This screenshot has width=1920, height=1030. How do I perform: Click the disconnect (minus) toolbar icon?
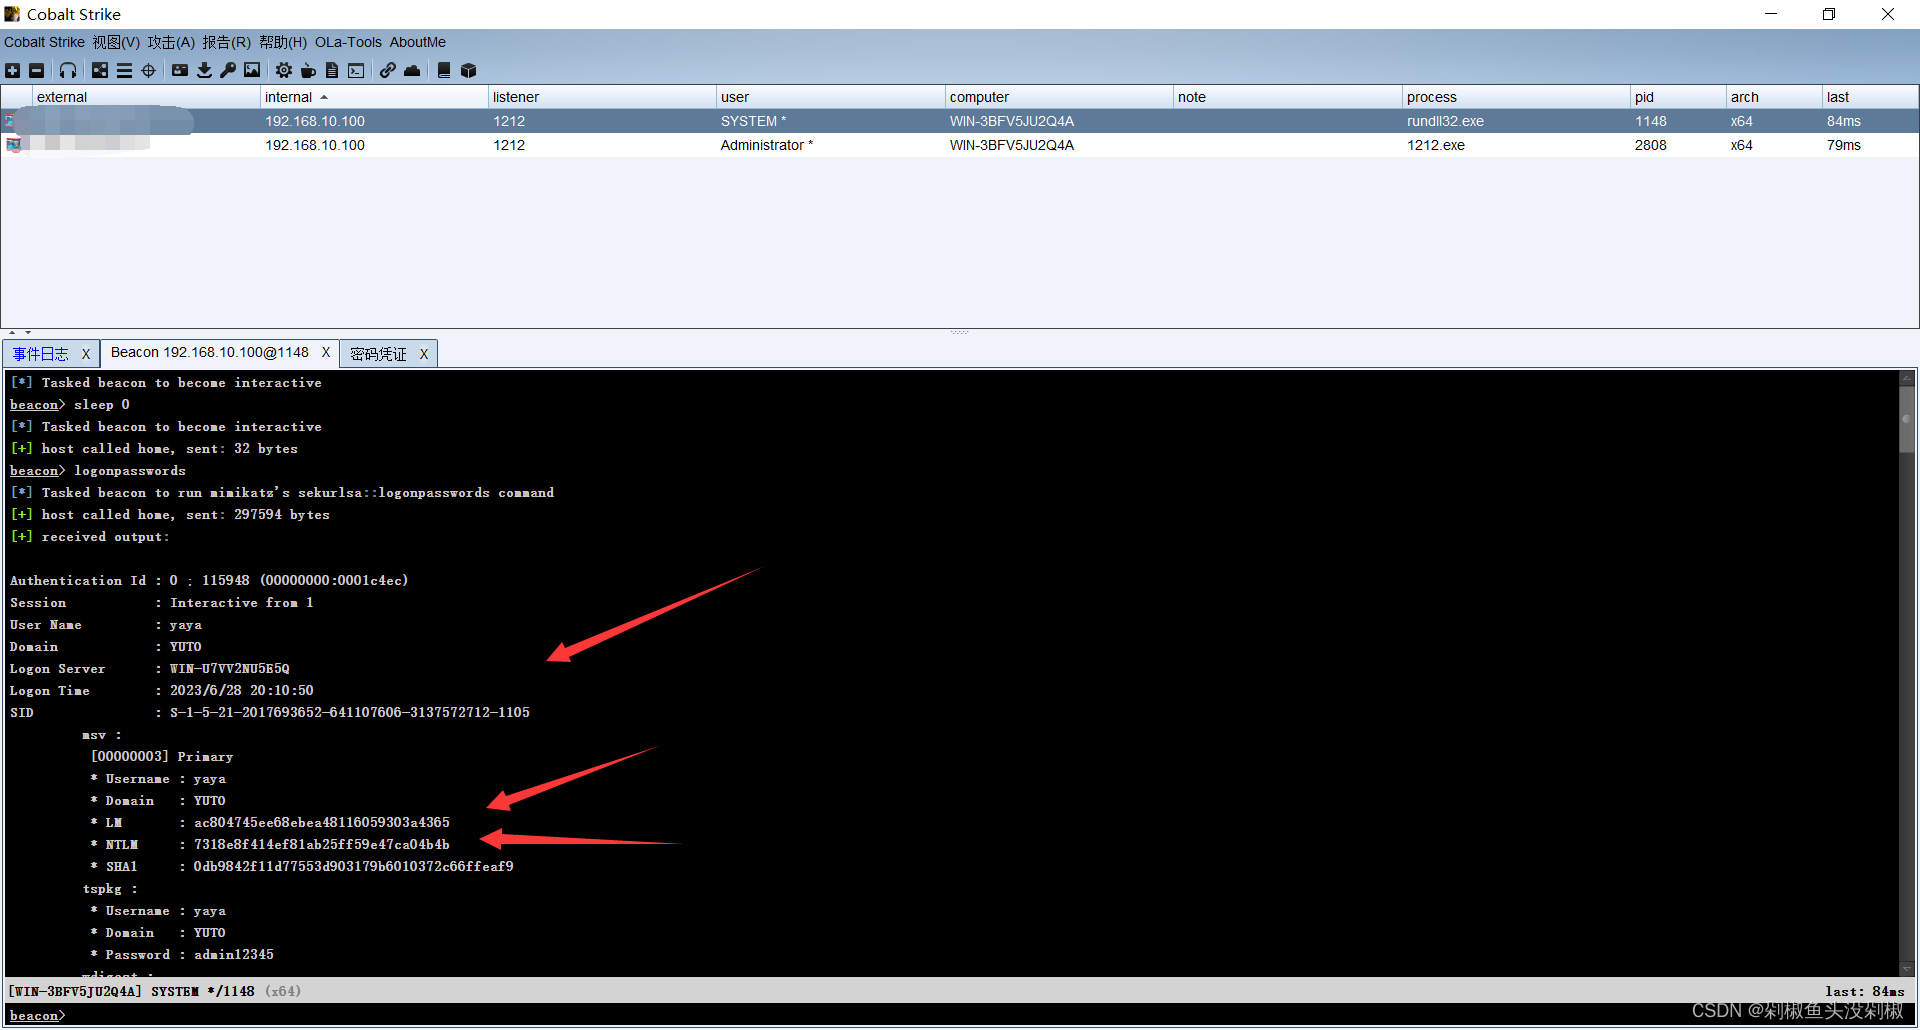[x=37, y=70]
